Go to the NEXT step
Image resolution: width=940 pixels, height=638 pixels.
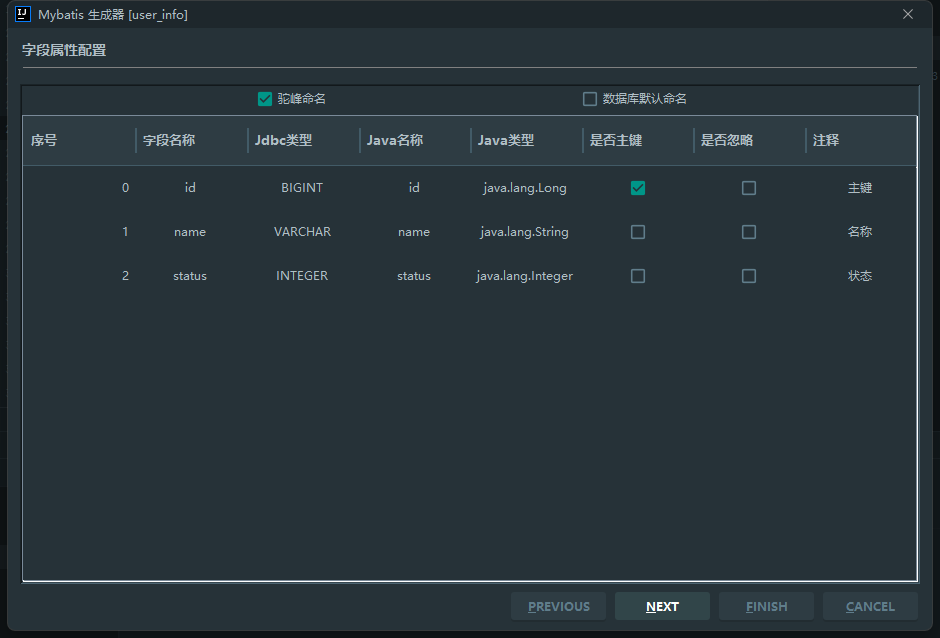[x=662, y=606]
